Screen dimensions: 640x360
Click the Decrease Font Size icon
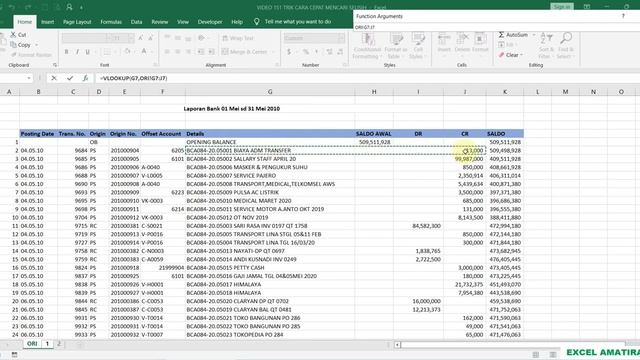(x=151, y=38)
